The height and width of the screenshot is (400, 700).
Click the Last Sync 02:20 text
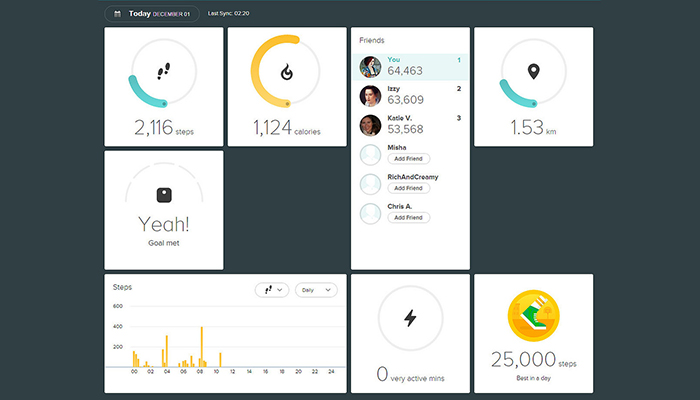tap(229, 13)
